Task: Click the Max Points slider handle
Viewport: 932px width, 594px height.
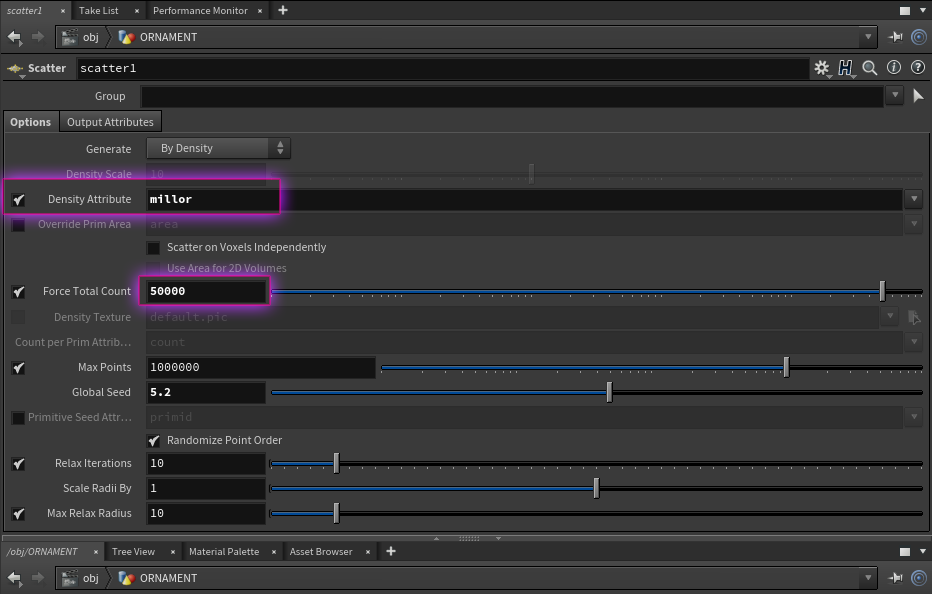Action: (x=786, y=367)
